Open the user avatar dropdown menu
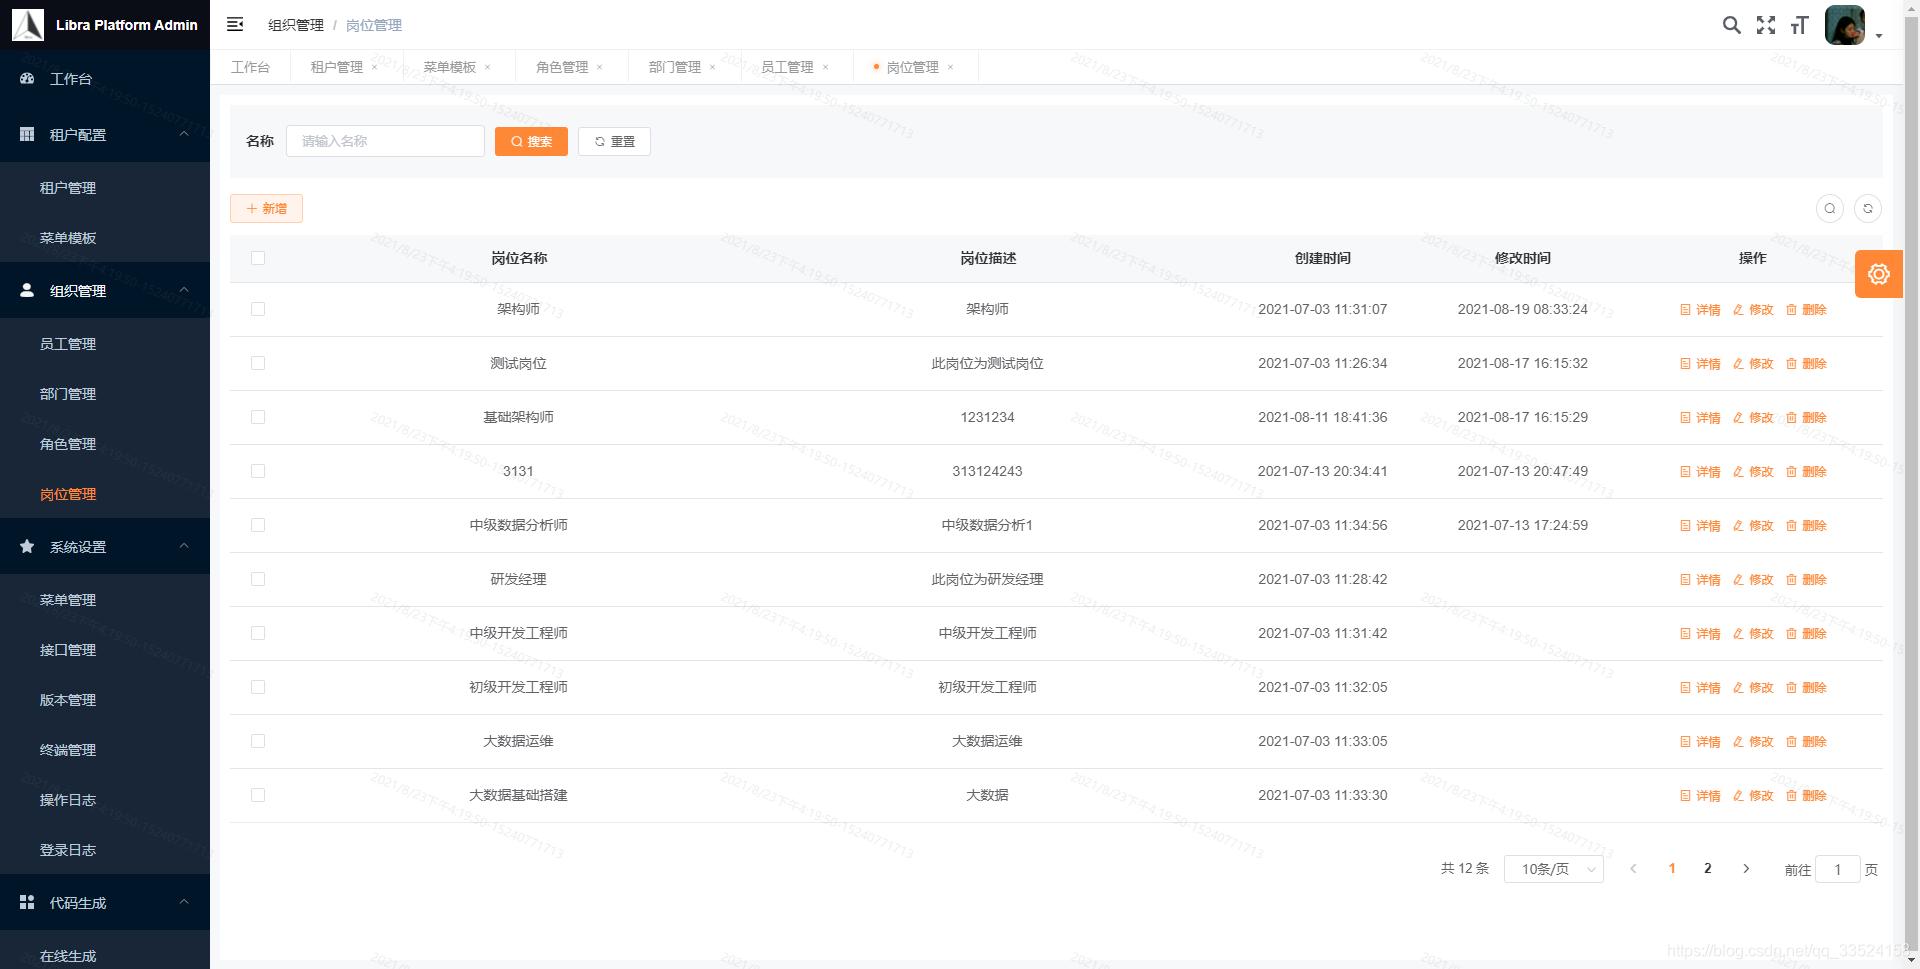The height and width of the screenshot is (969, 1920). tap(1845, 25)
